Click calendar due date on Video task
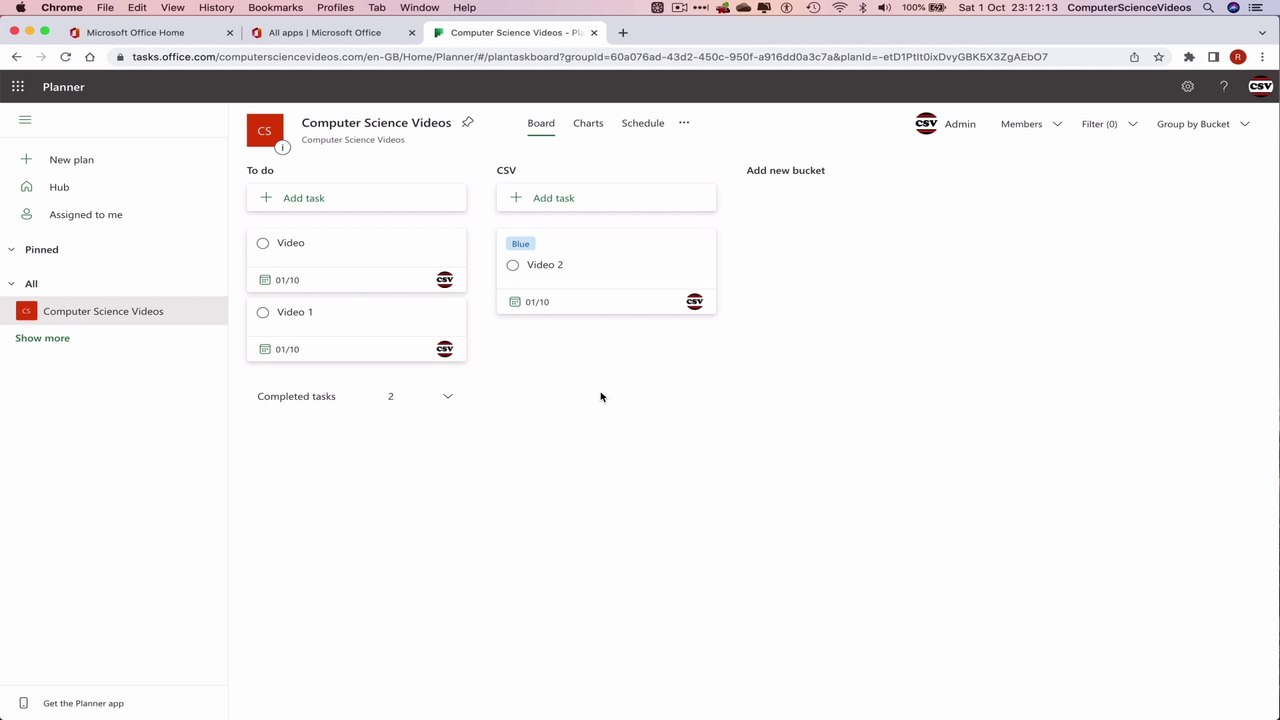Viewport: 1280px width, 720px height. pyautogui.click(x=279, y=280)
